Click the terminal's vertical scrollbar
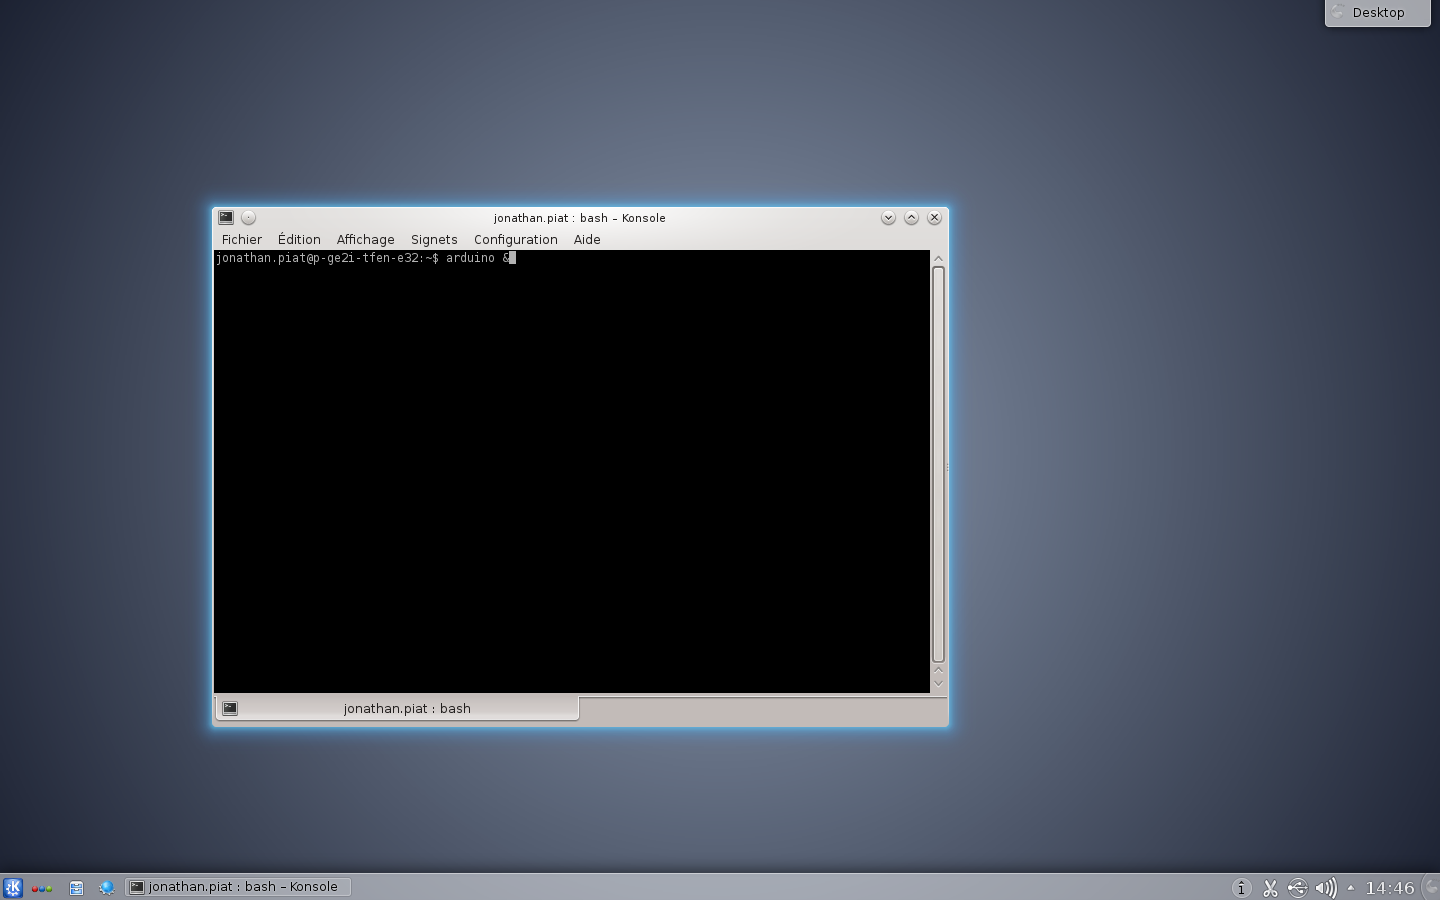The image size is (1440, 900). pyautogui.click(x=938, y=465)
